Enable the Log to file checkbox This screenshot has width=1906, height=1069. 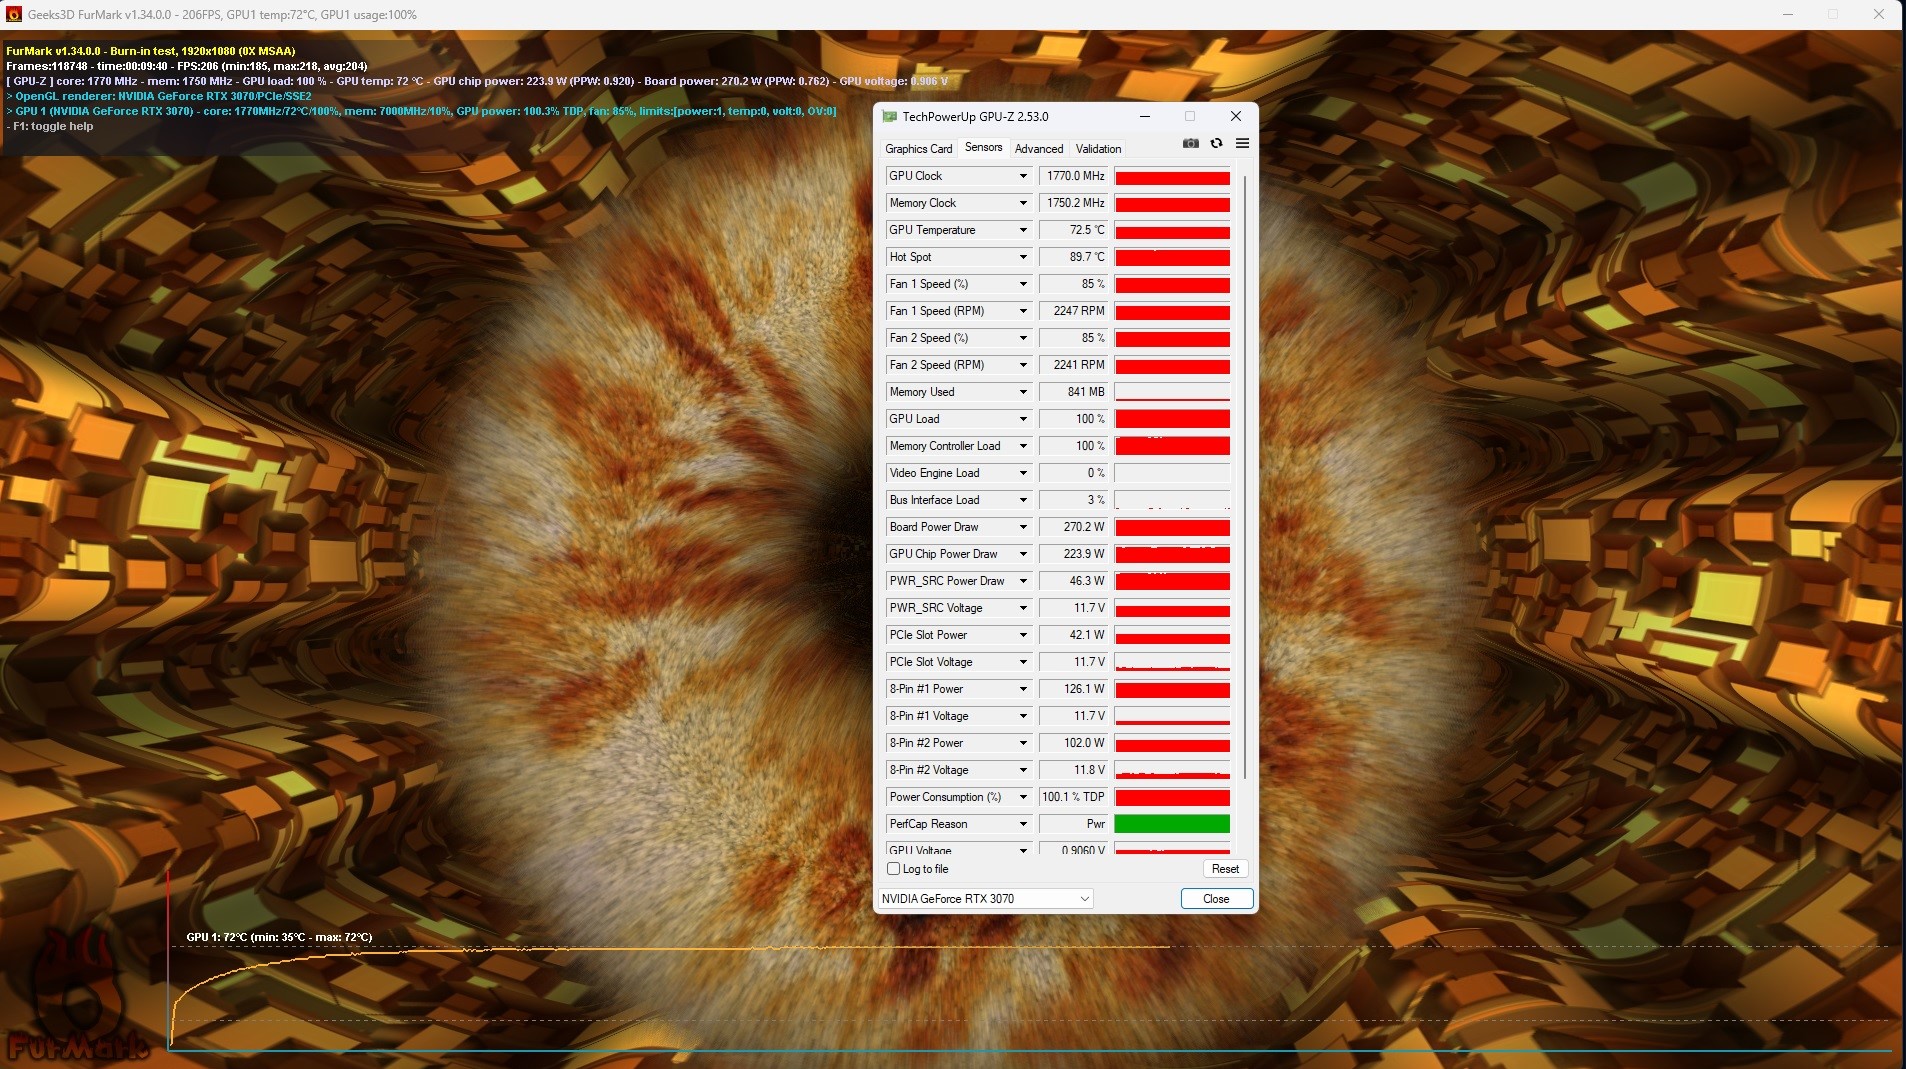(x=894, y=869)
